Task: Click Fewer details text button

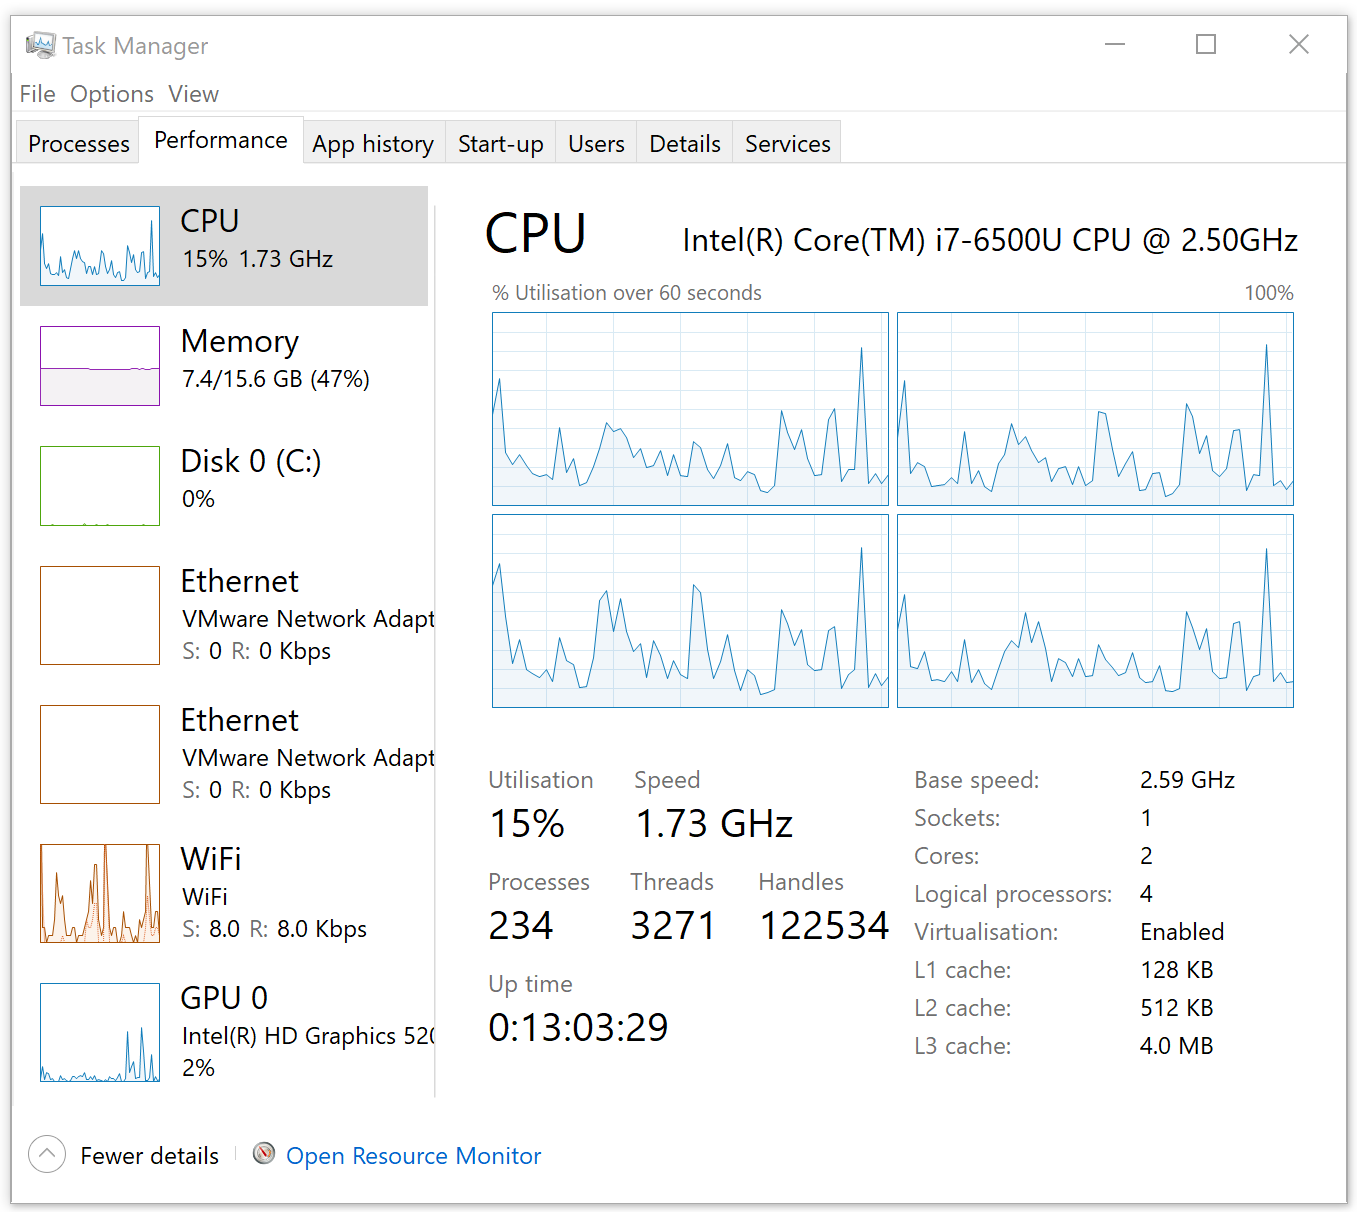Action: pyautogui.click(x=149, y=1156)
